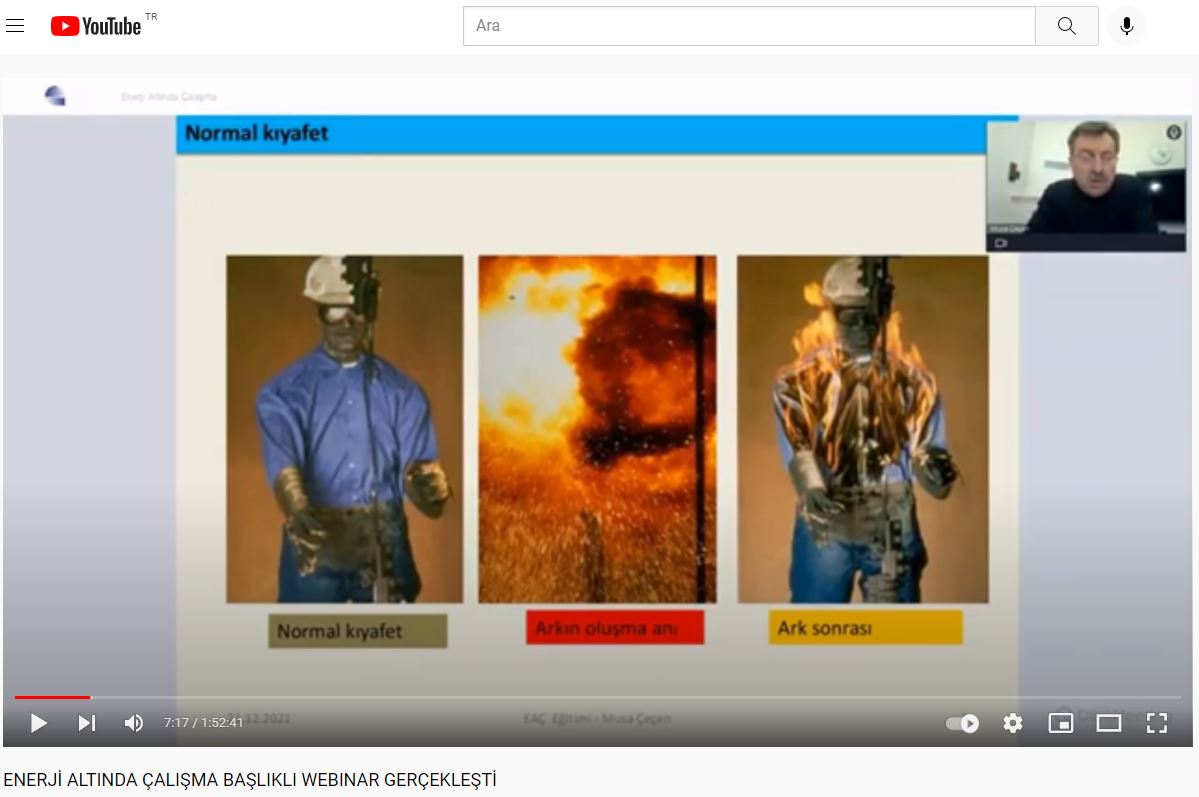
Task: Click the video title ENERJİ ALTINDA ÇALIŞMA
Action: [250, 780]
